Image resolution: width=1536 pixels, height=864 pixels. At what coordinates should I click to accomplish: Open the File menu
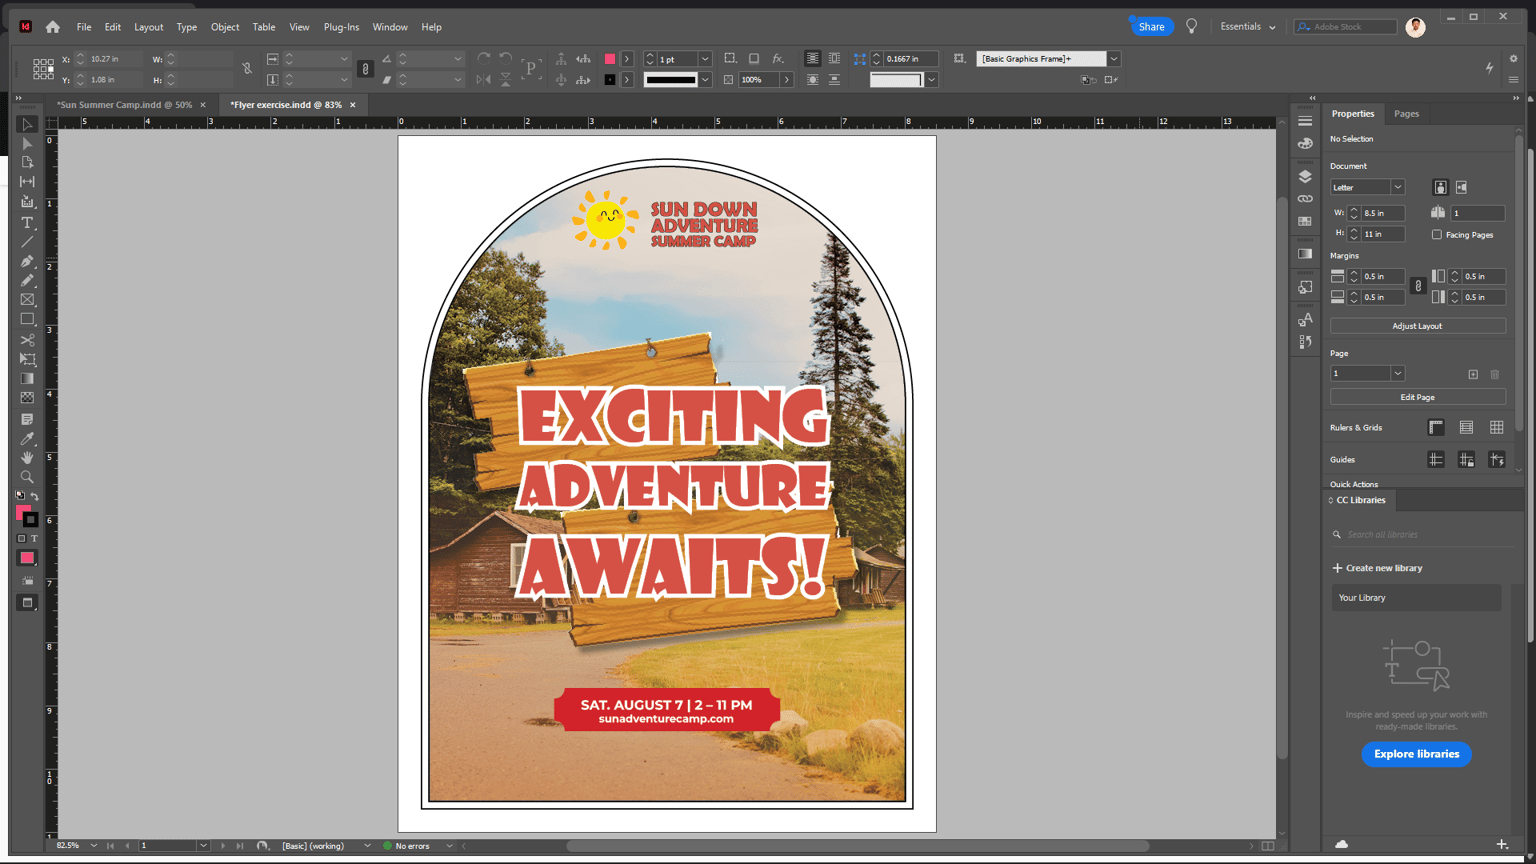click(84, 27)
